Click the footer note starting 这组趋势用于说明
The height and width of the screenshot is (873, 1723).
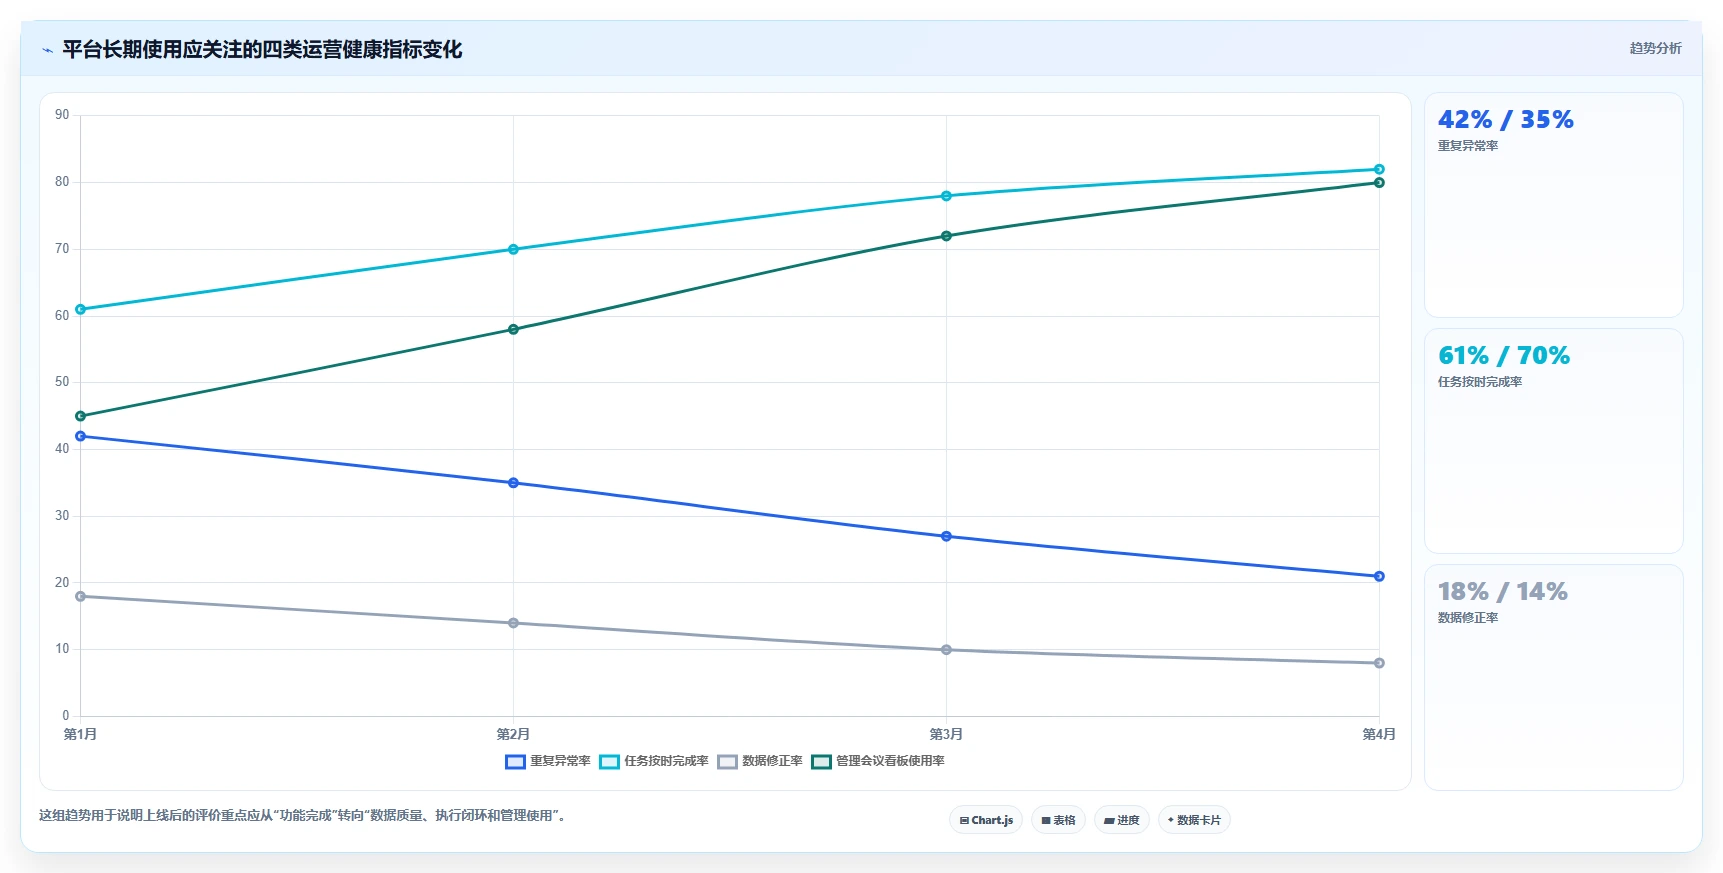click(304, 816)
